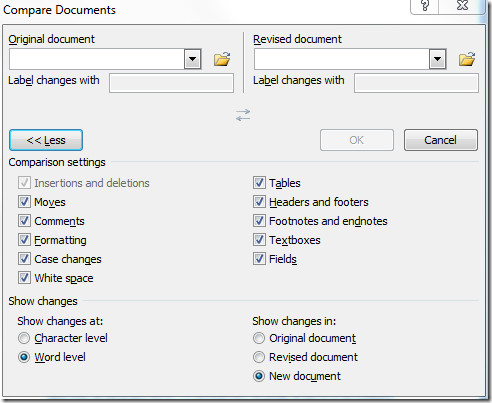
Task: Toggle the Case changes checkbox
Action: tap(24, 259)
